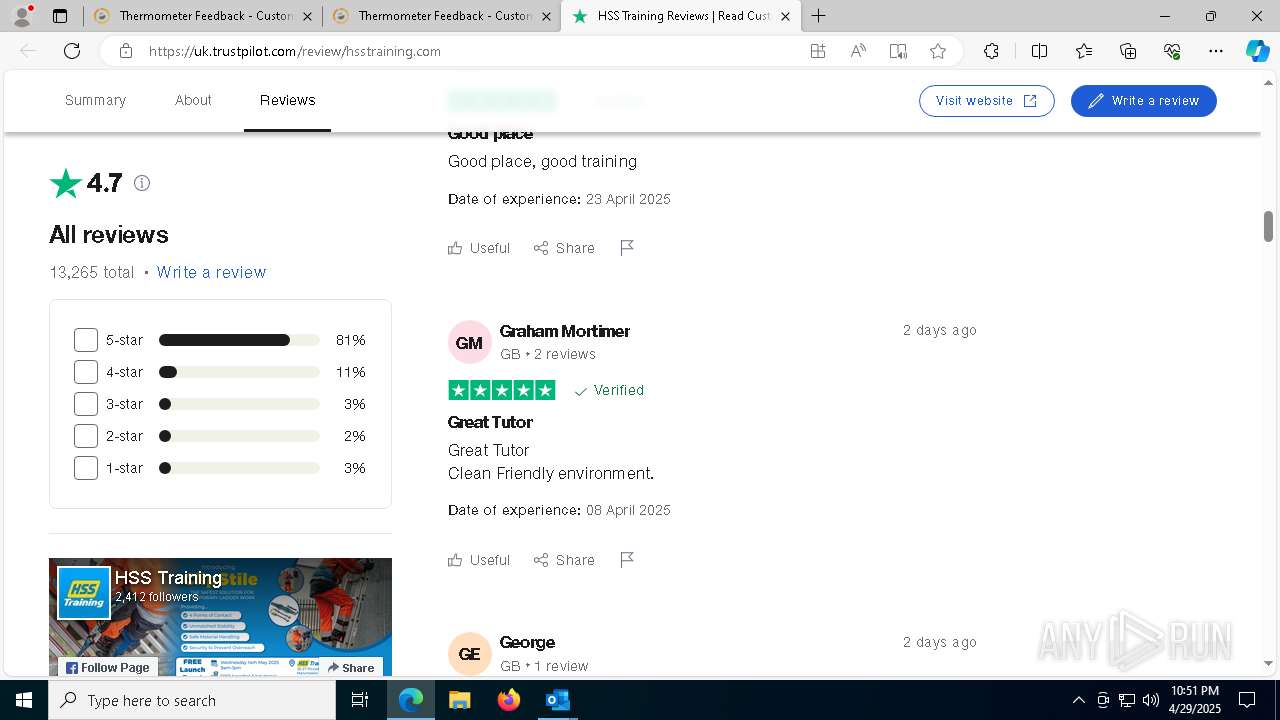Open George's profile name link

[x=527, y=642]
